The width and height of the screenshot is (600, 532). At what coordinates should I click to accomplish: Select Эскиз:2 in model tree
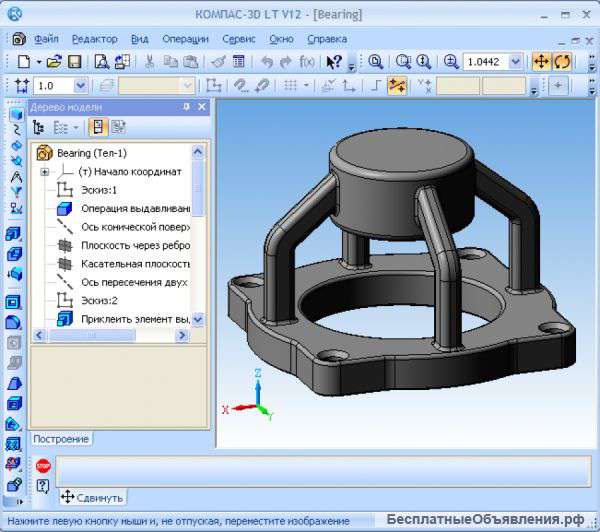pos(99,300)
